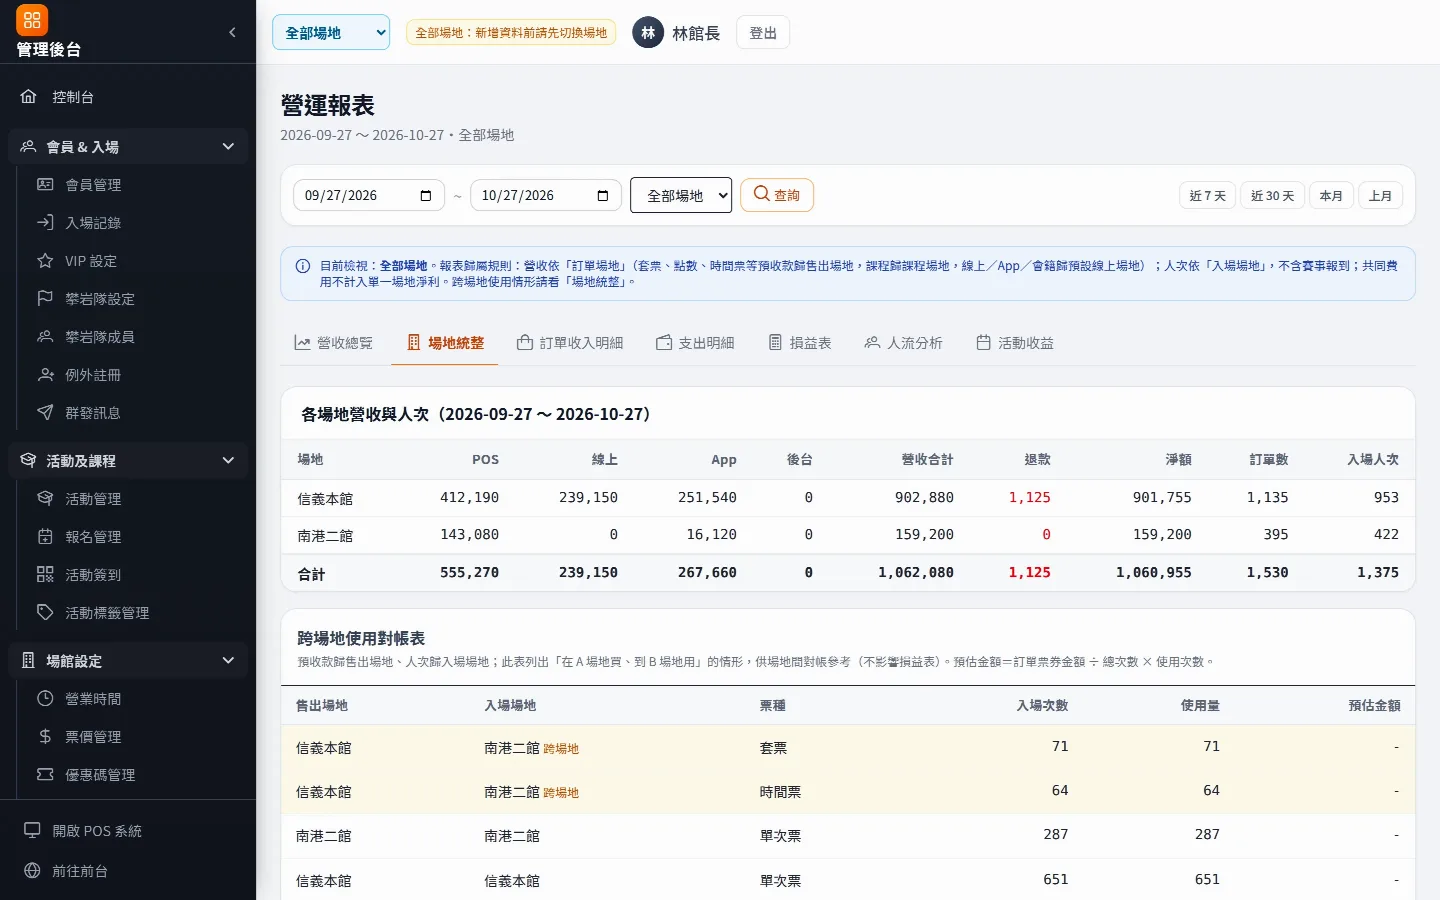Select 上月 quick range

[x=1381, y=196]
